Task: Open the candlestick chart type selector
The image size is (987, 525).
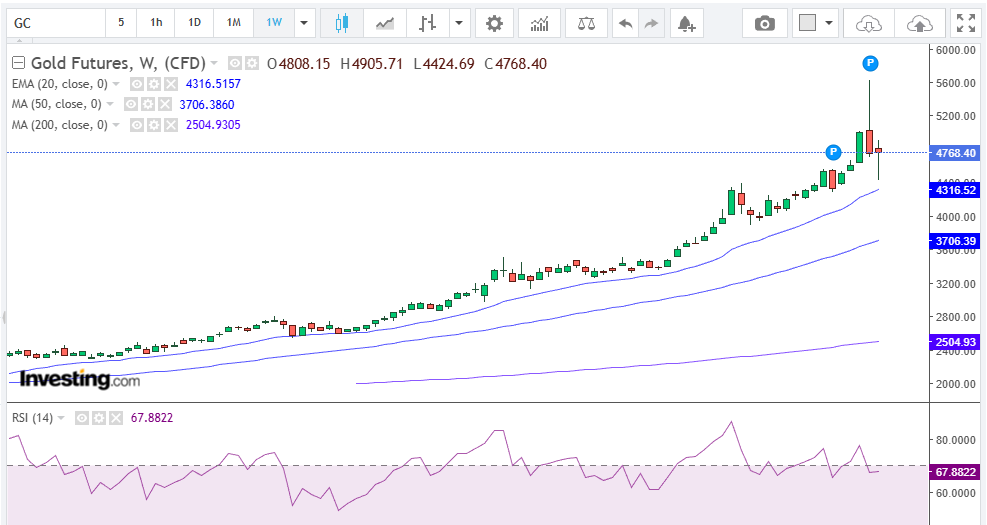Action: click(341, 23)
